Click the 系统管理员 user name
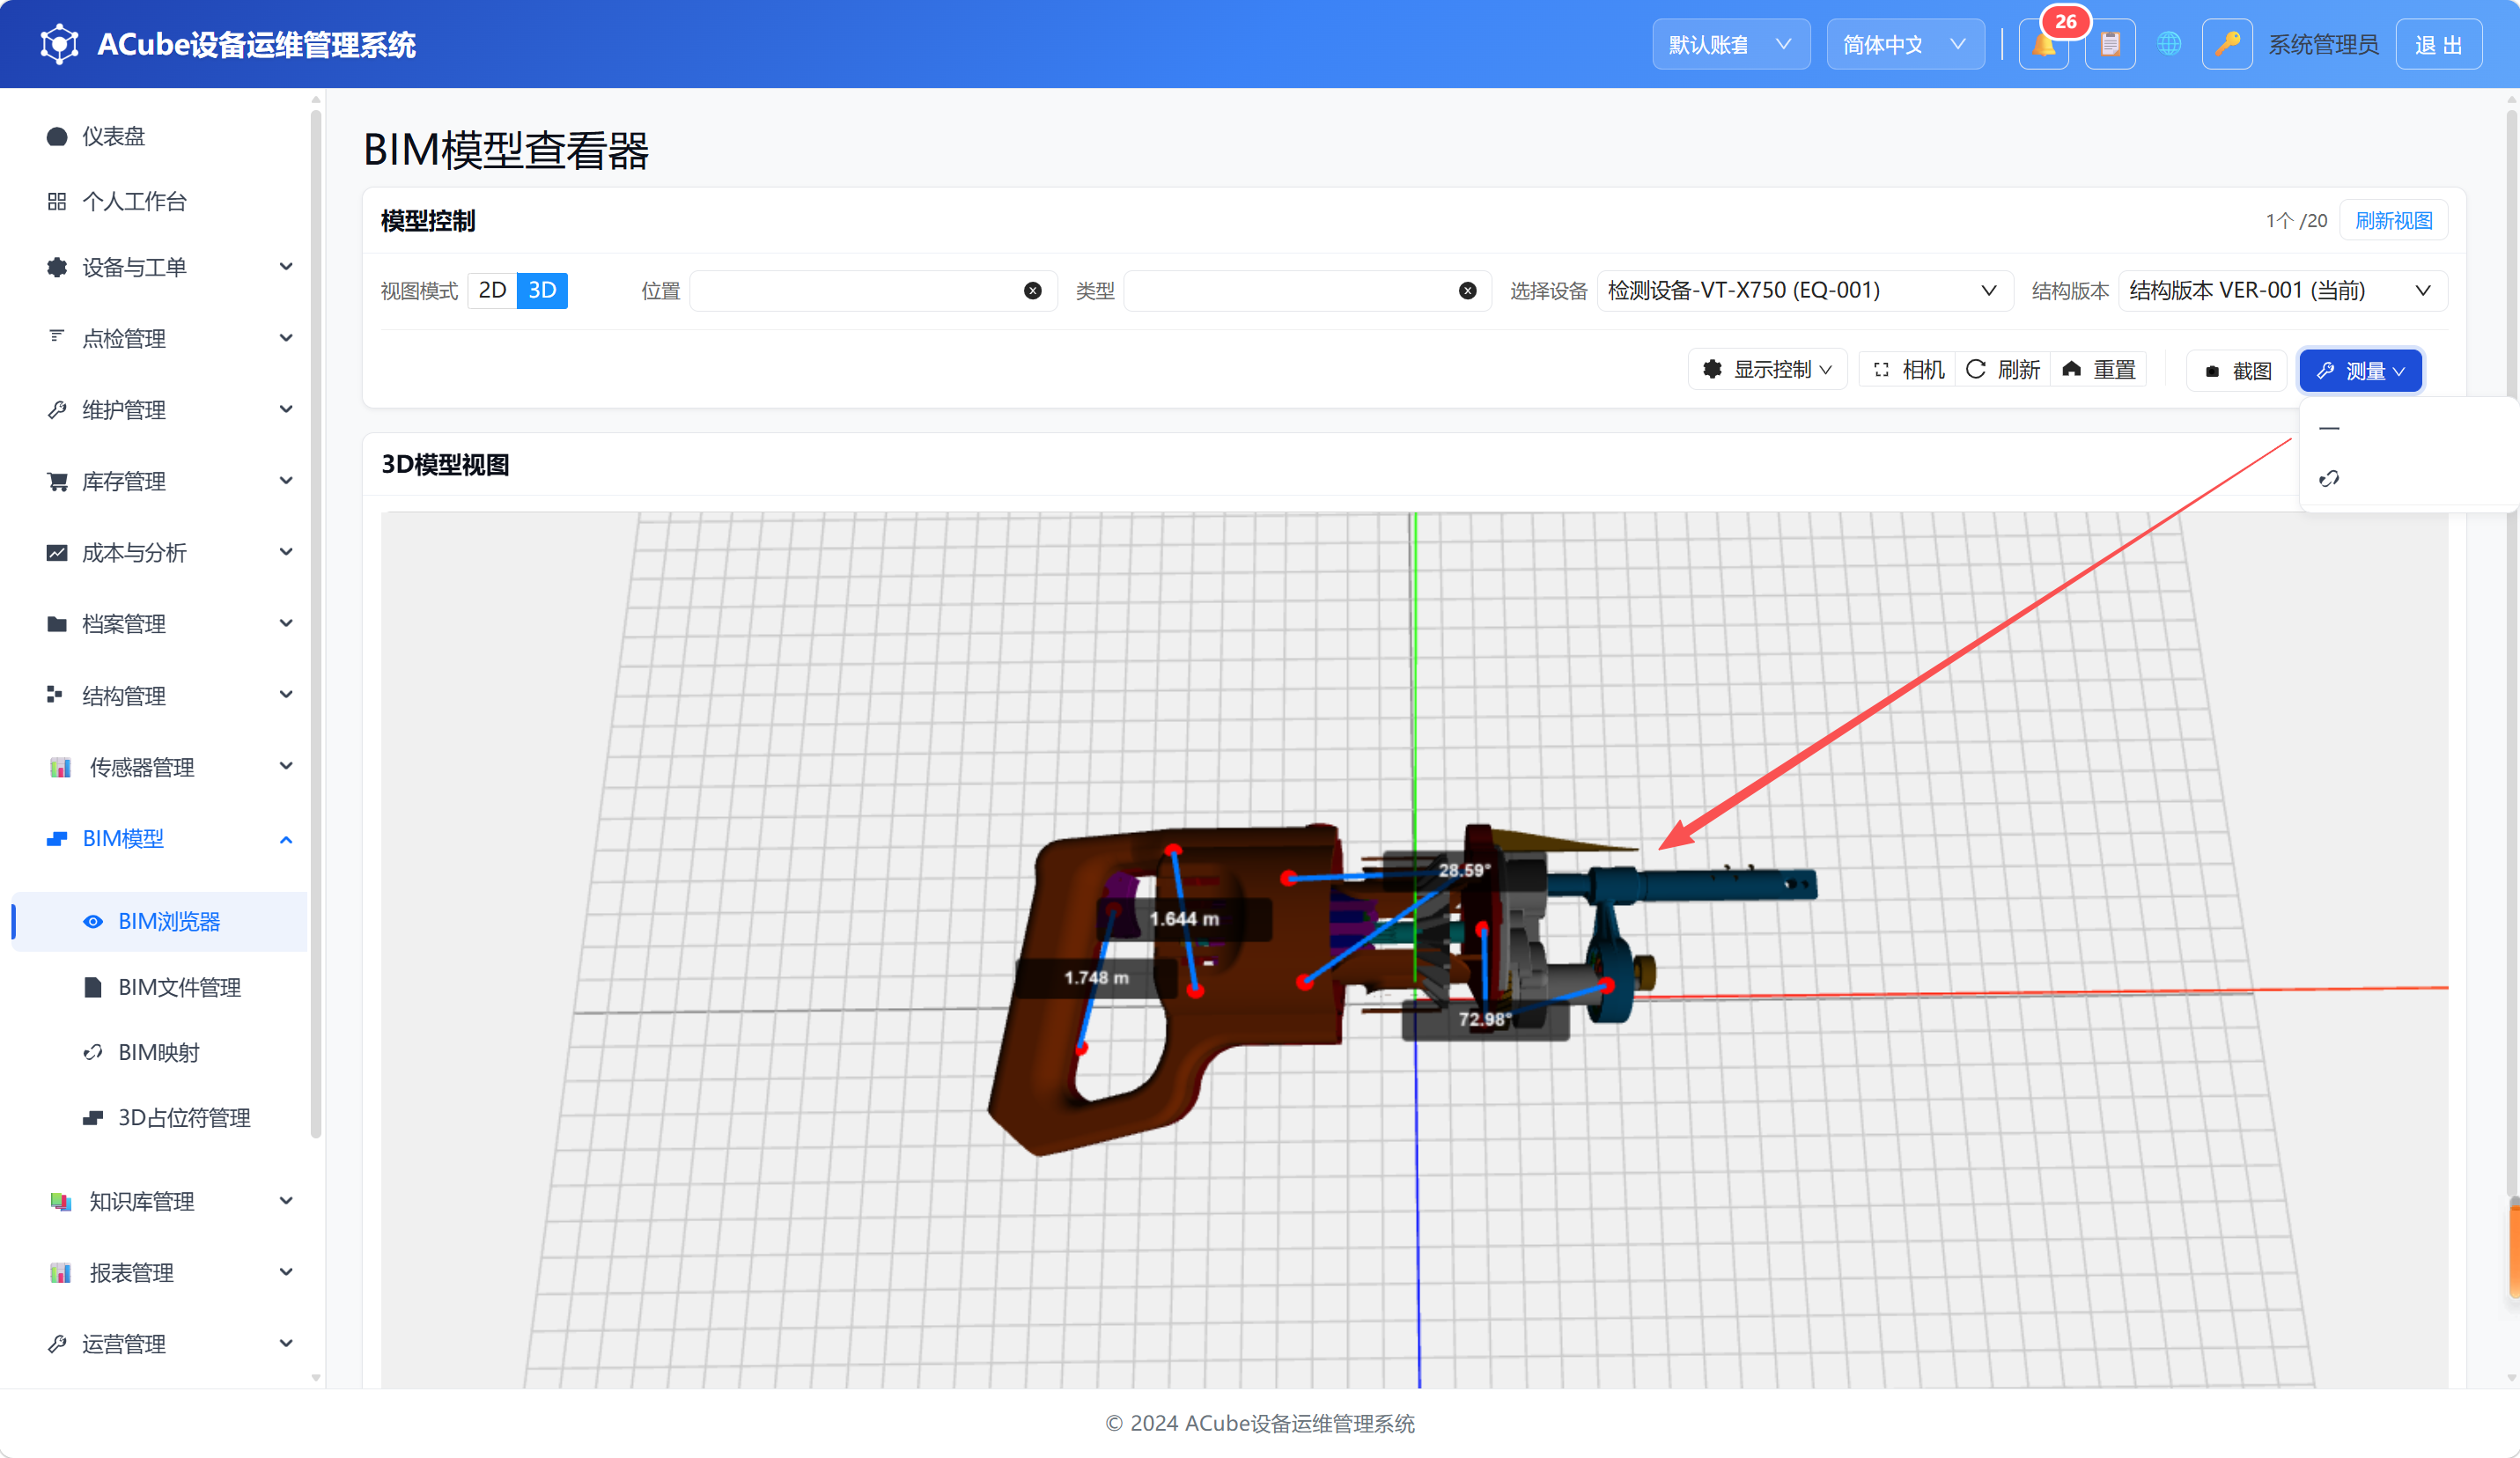Image resolution: width=2520 pixels, height=1458 pixels. click(x=2323, y=45)
